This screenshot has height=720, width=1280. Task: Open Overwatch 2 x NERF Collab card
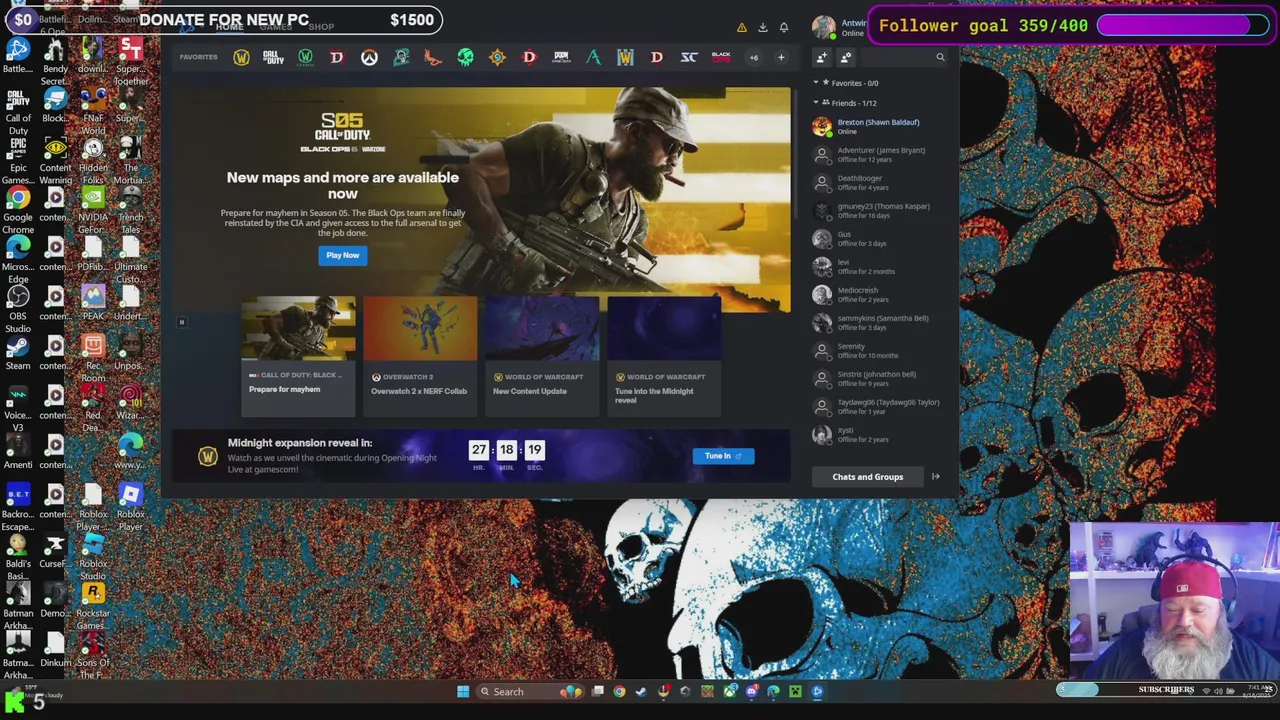point(420,355)
